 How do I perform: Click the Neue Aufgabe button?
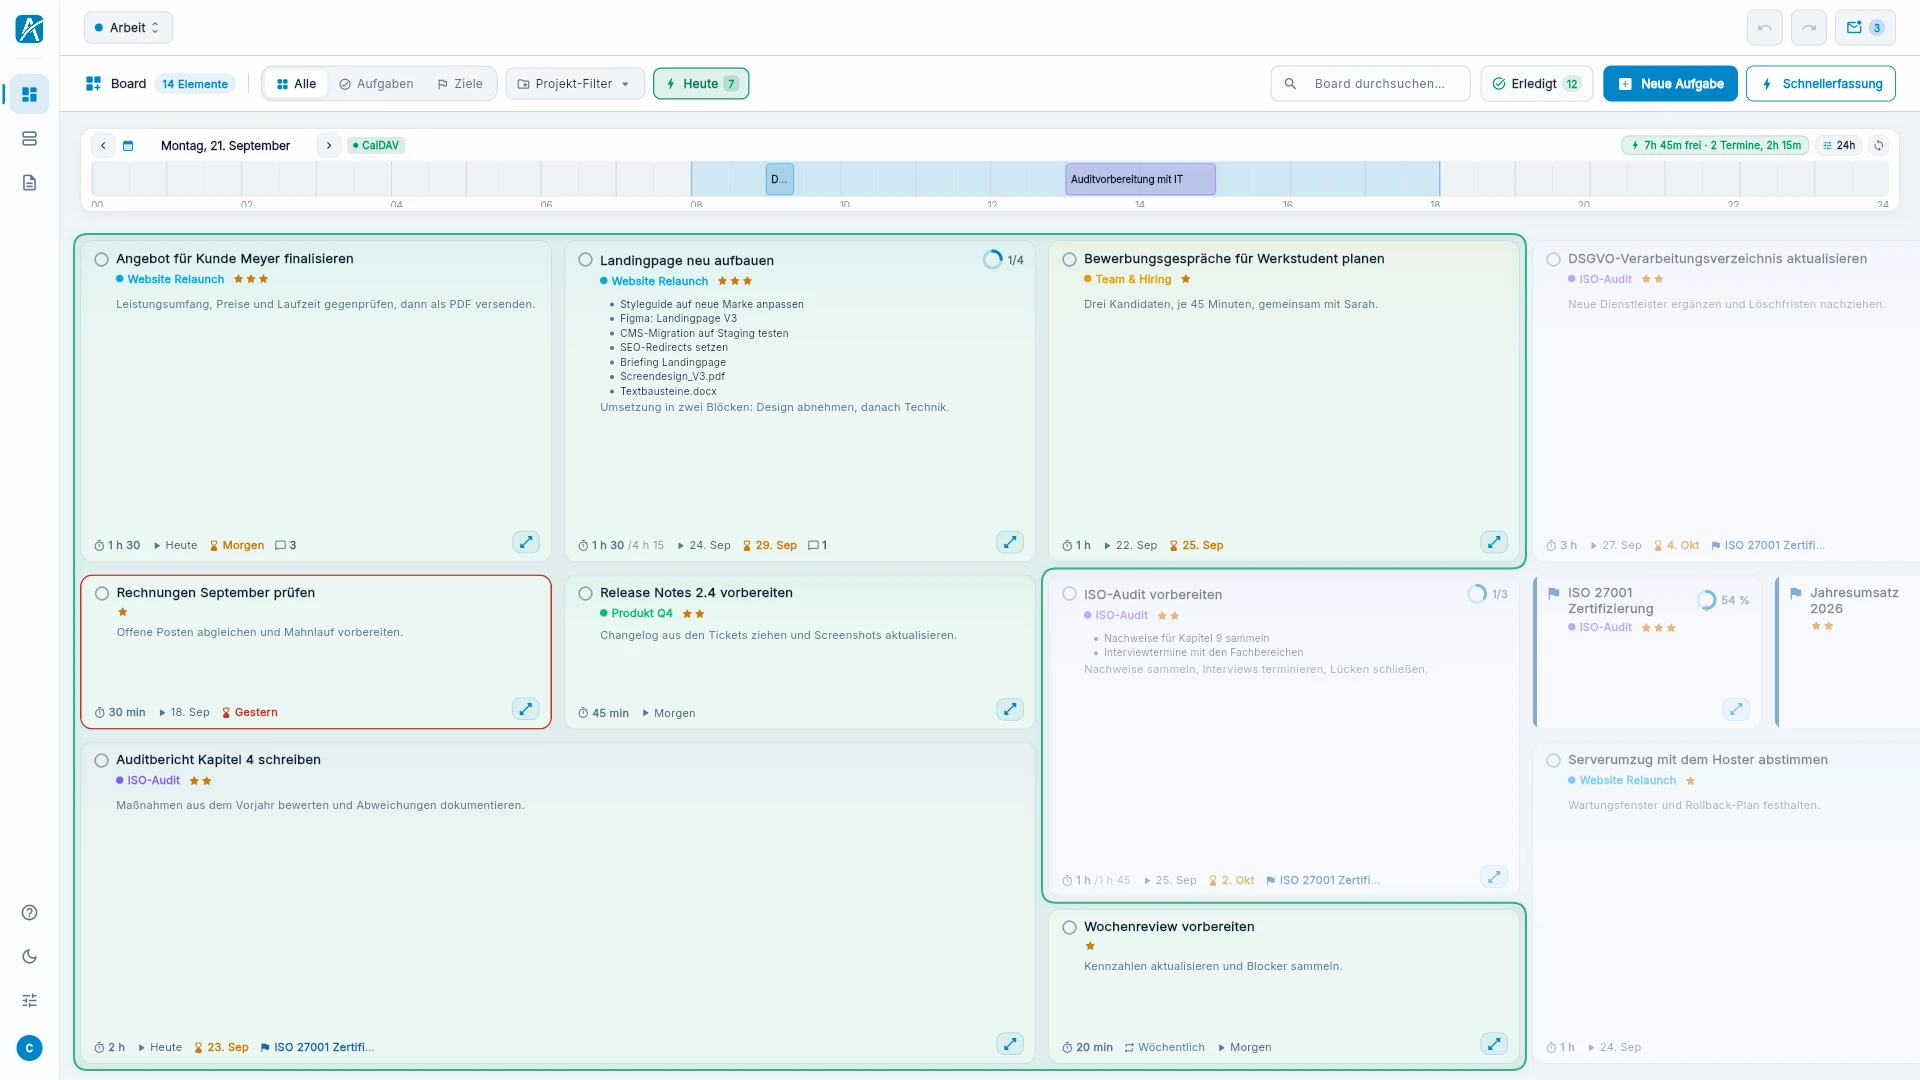coord(1670,84)
